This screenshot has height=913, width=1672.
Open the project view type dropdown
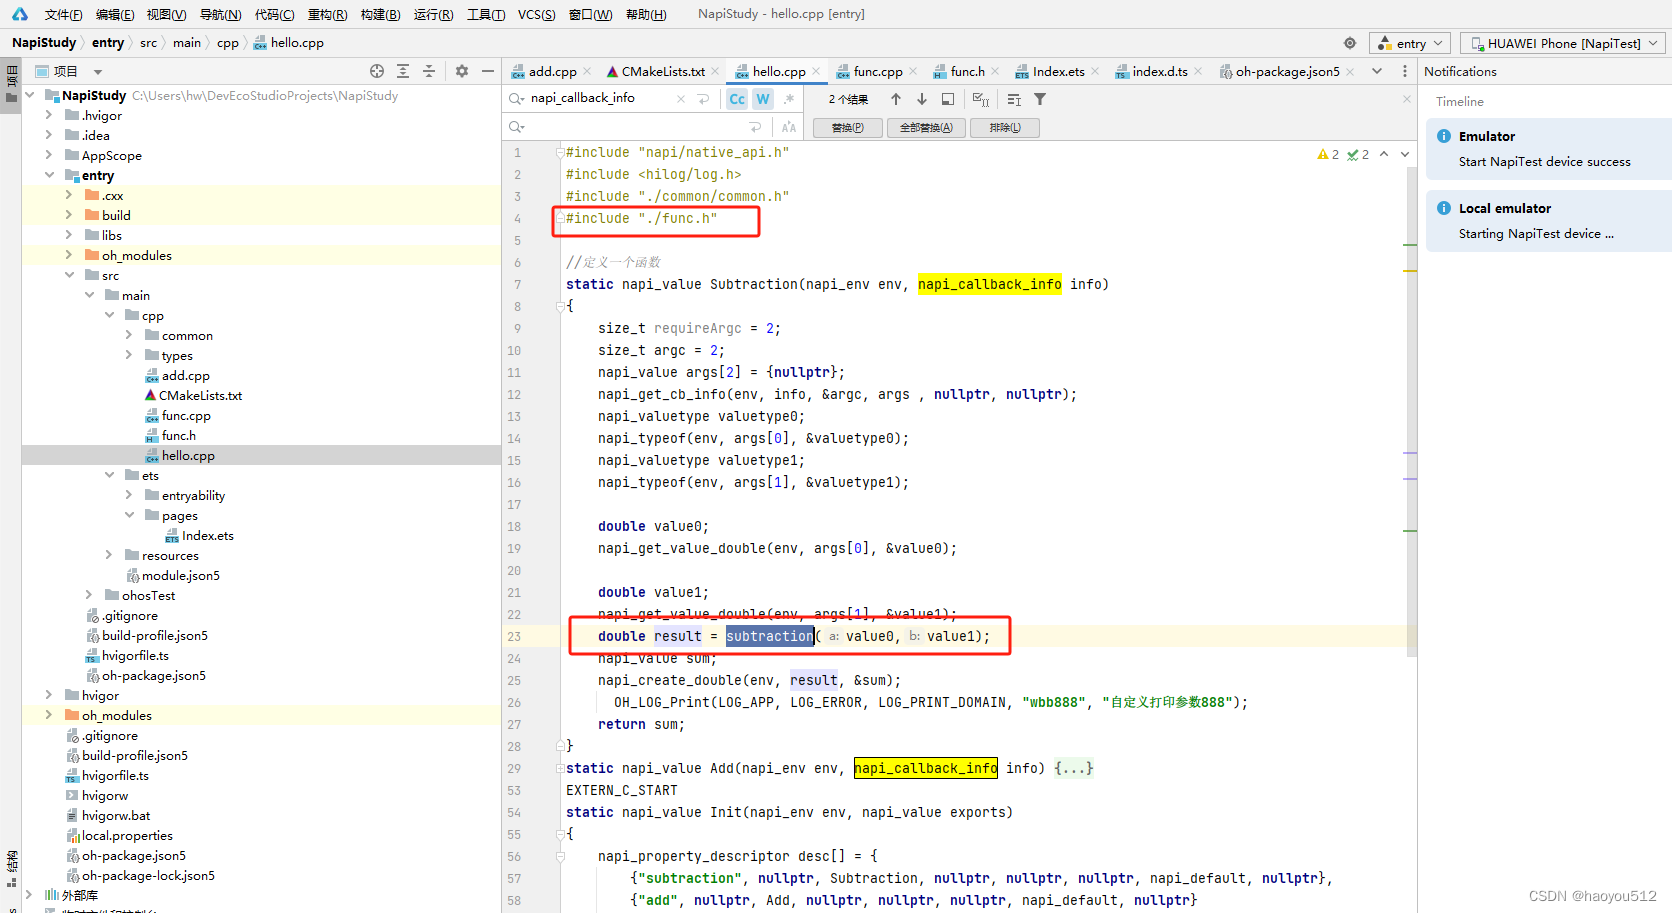(98, 72)
